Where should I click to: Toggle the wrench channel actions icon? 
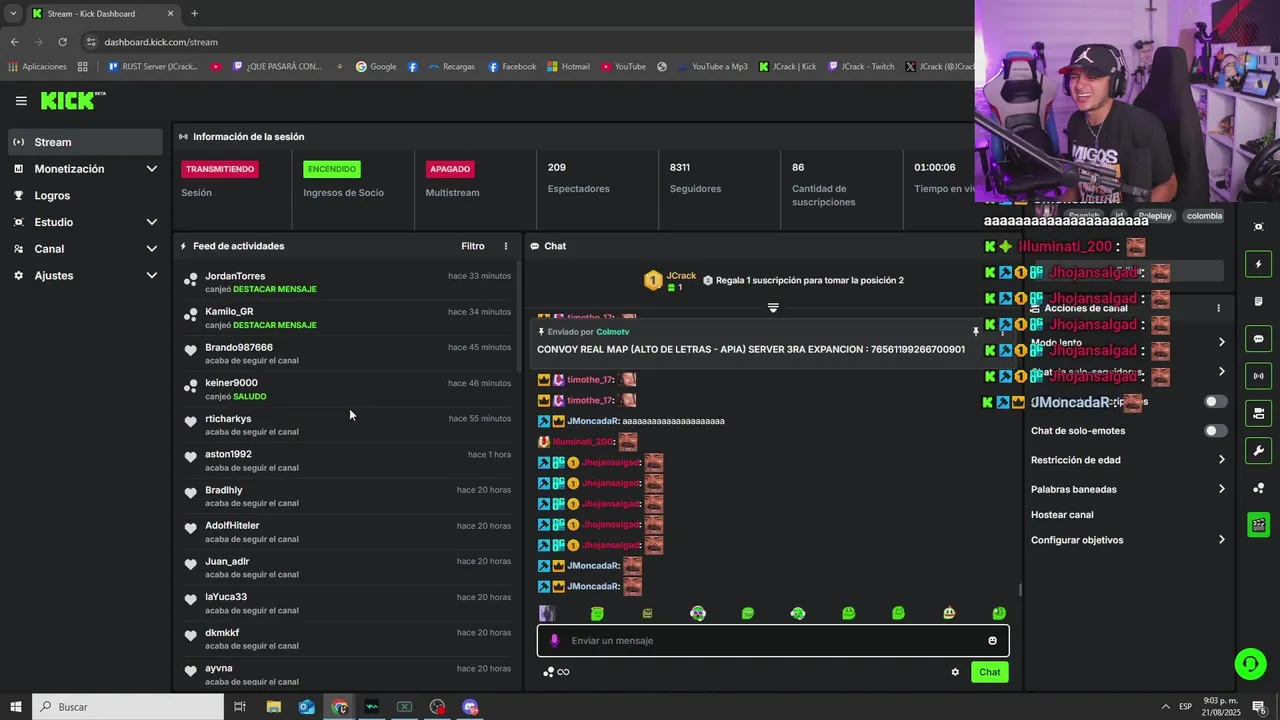pyautogui.click(x=1258, y=450)
